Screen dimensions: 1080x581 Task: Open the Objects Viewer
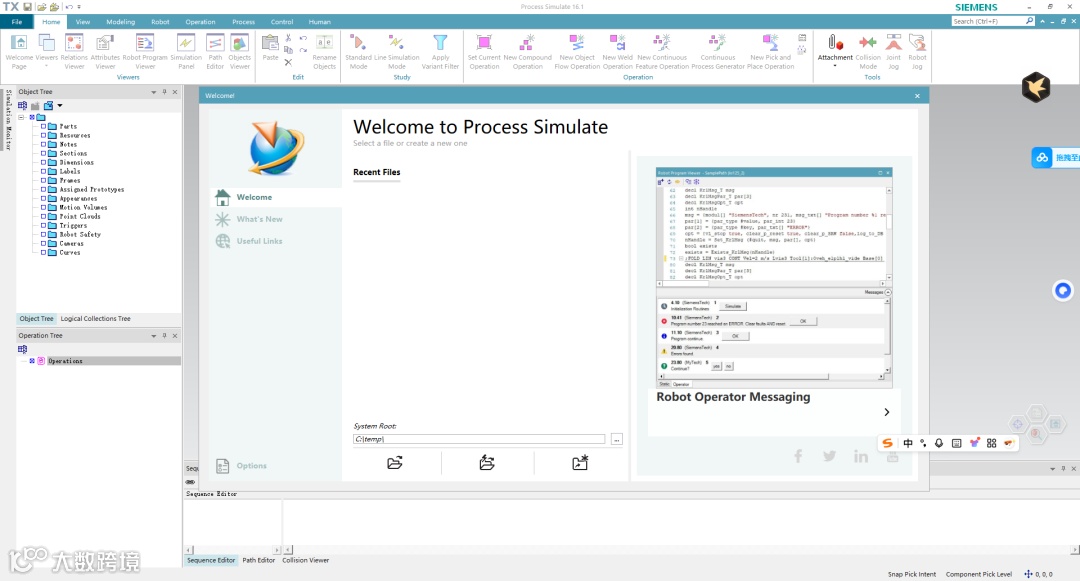[240, 52]
